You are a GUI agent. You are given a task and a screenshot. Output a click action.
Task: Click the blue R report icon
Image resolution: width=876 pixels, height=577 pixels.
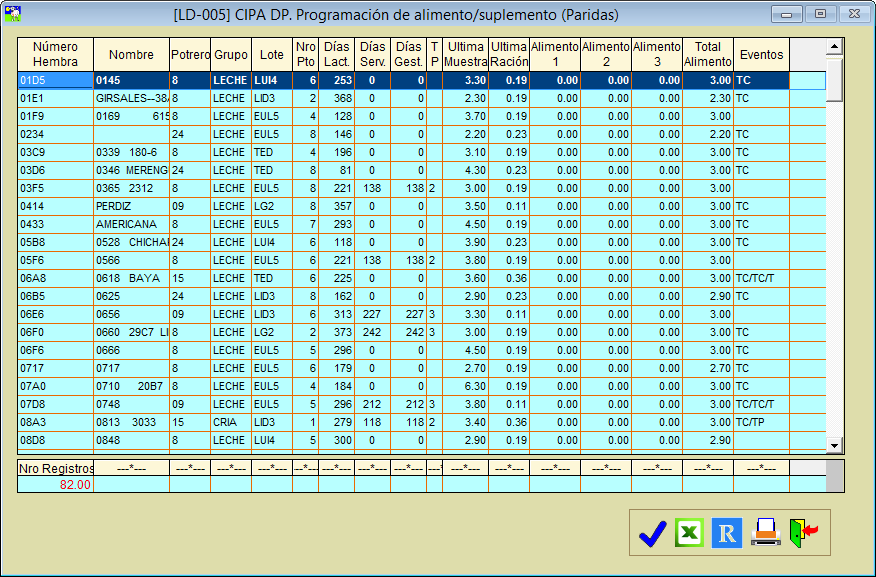pos(727,533)
